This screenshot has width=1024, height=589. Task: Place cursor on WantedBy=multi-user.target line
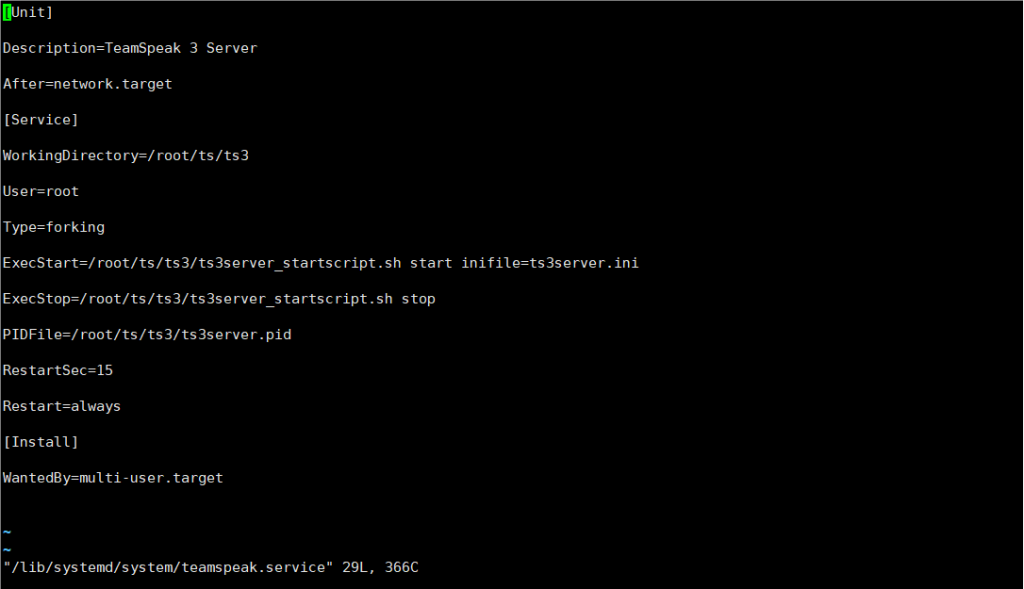coord(113,478)
